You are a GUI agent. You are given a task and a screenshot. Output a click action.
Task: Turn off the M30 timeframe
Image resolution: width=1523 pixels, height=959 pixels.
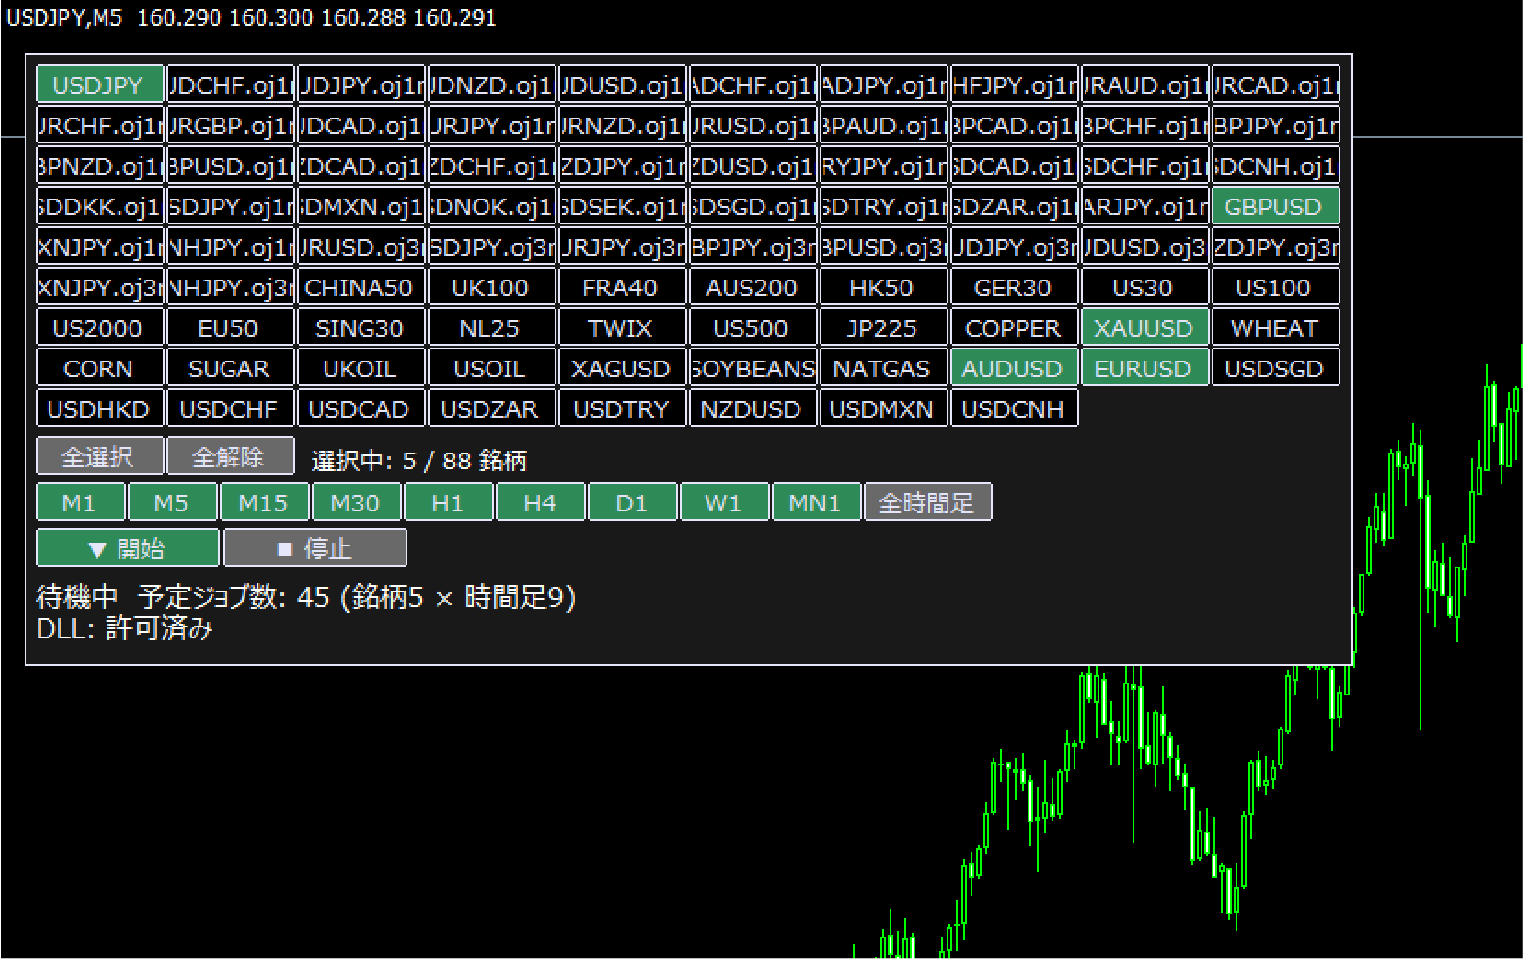(356, 502)
